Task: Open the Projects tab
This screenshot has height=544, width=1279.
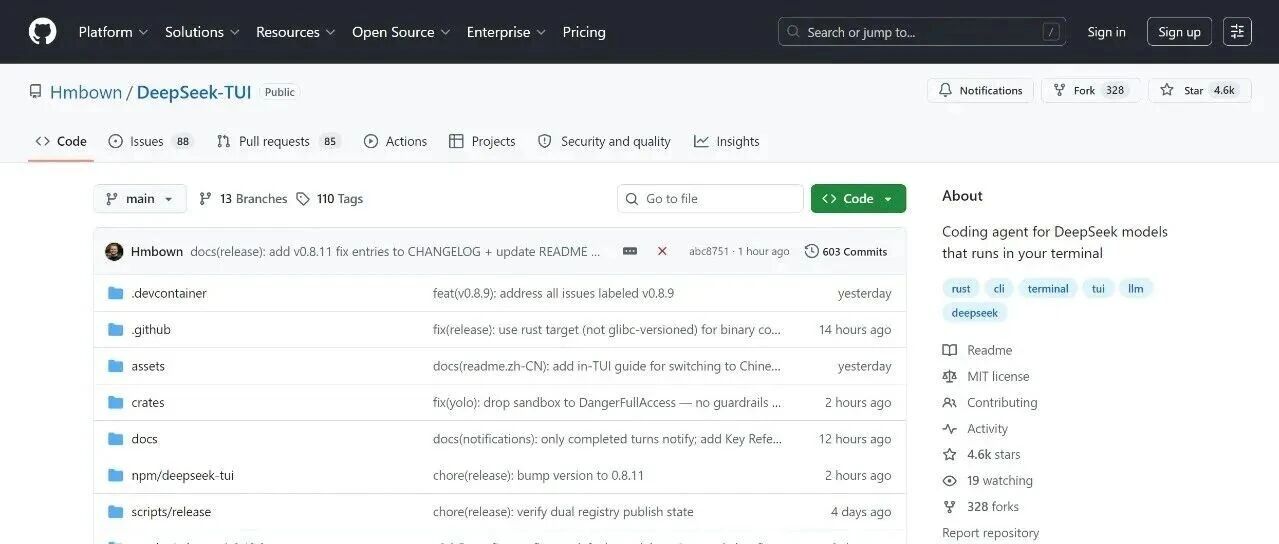Action: pyautogui.click(x=482, y=141)
